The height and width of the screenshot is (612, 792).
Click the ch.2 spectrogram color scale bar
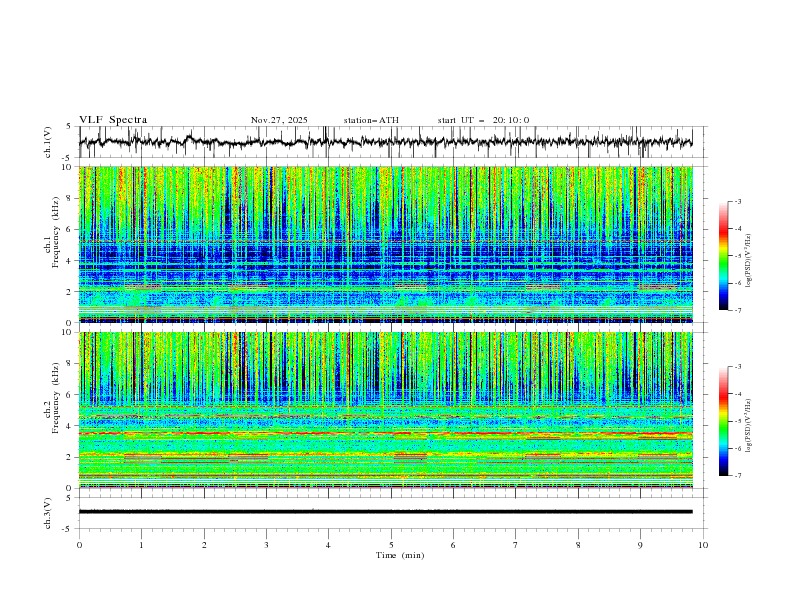(x=723, y=421)
